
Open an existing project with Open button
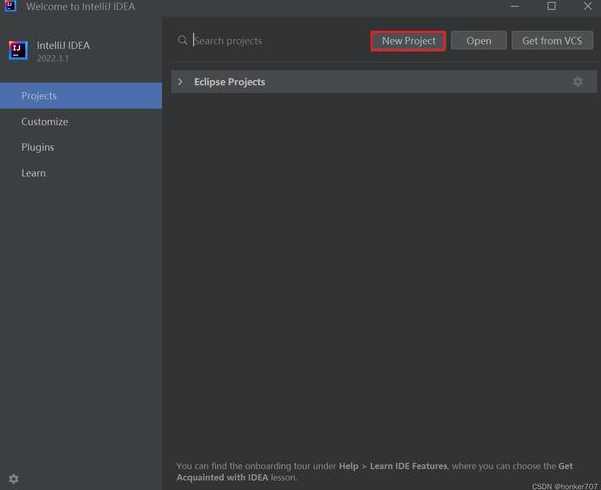click(x=478, y=41)
